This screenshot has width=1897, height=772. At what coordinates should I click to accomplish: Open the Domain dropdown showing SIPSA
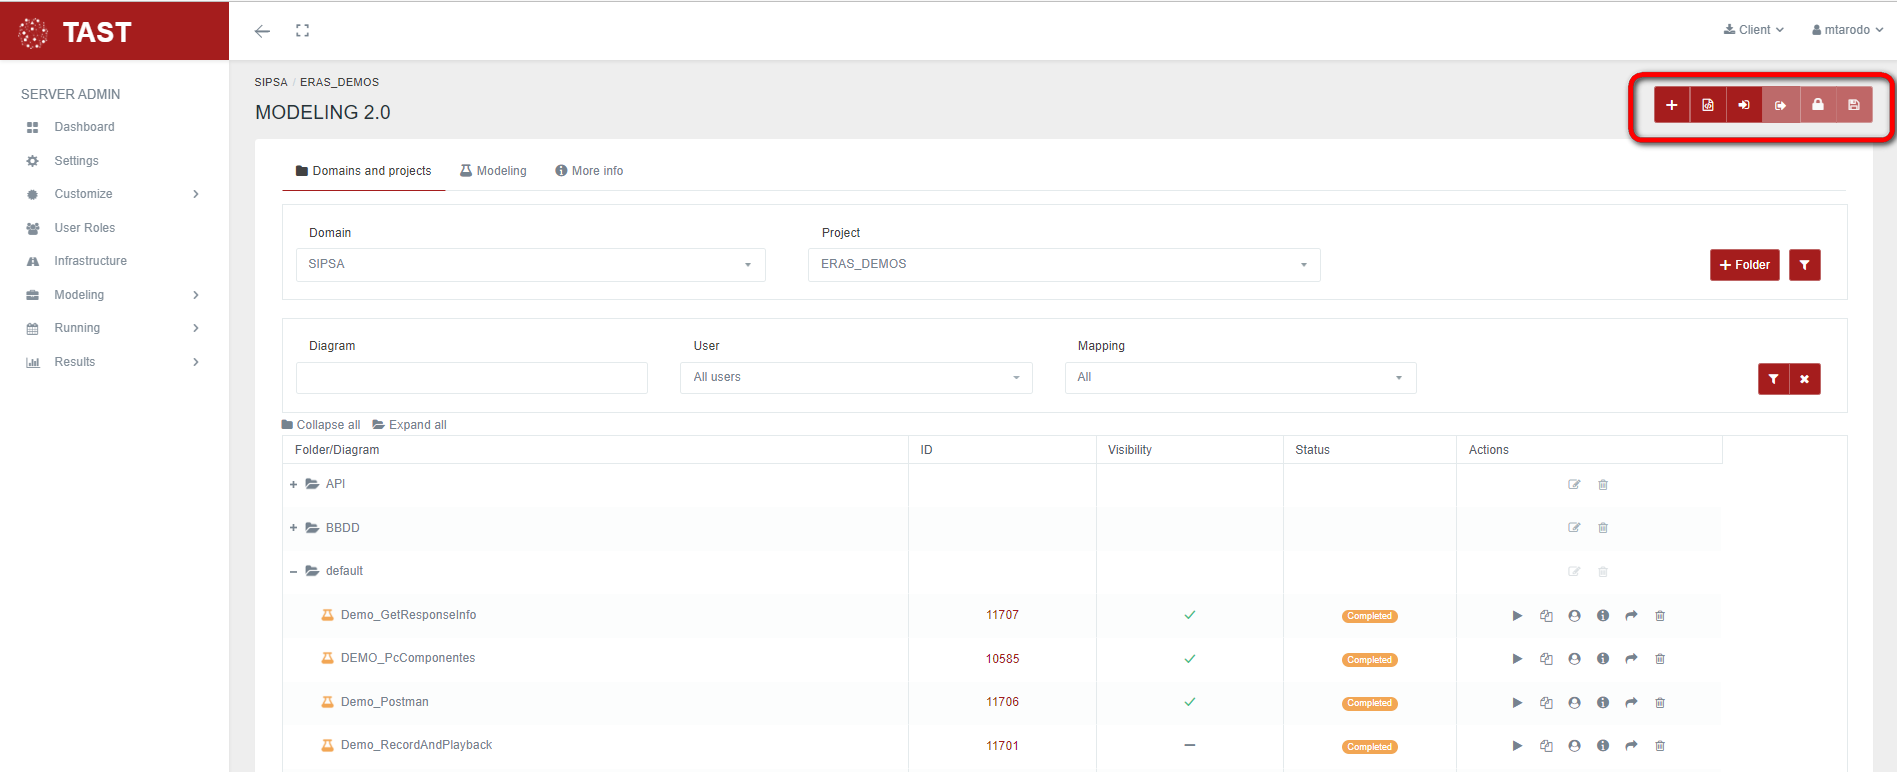530,265
